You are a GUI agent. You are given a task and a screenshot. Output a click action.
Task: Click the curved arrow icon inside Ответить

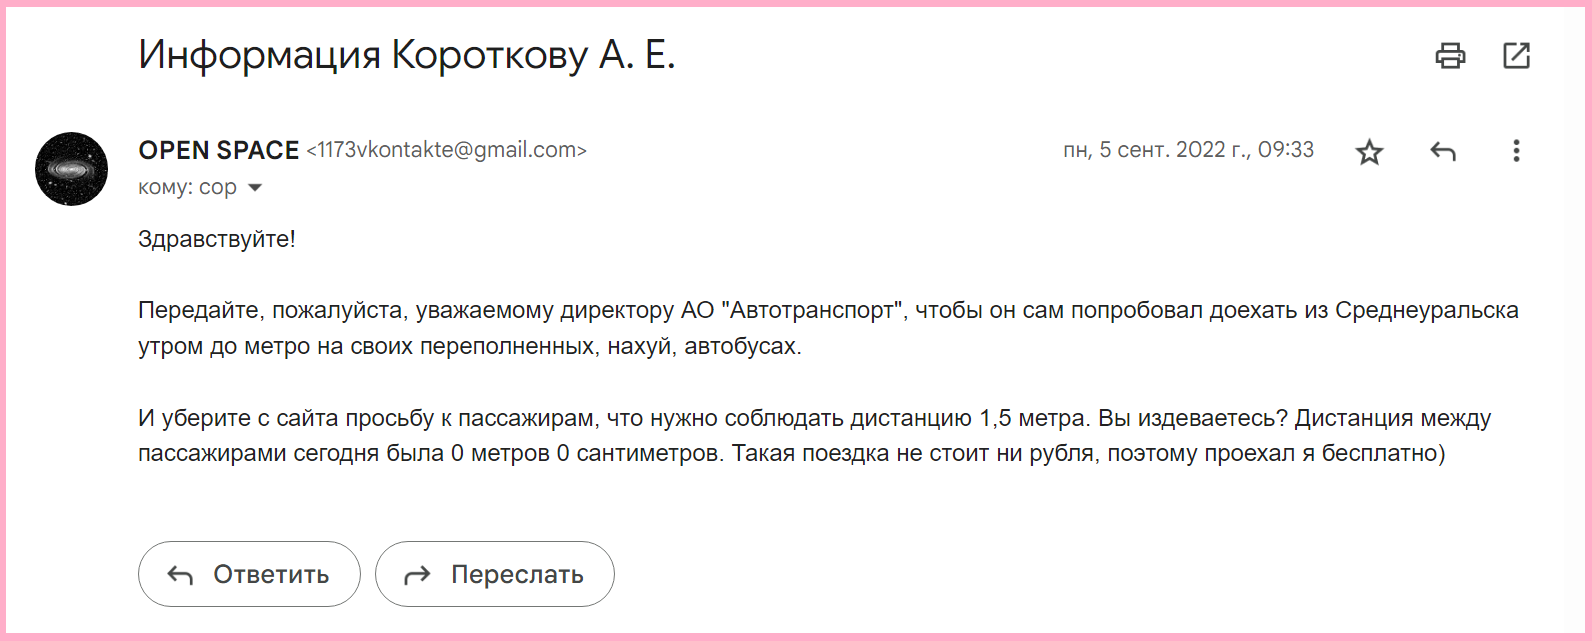[180, 575]
